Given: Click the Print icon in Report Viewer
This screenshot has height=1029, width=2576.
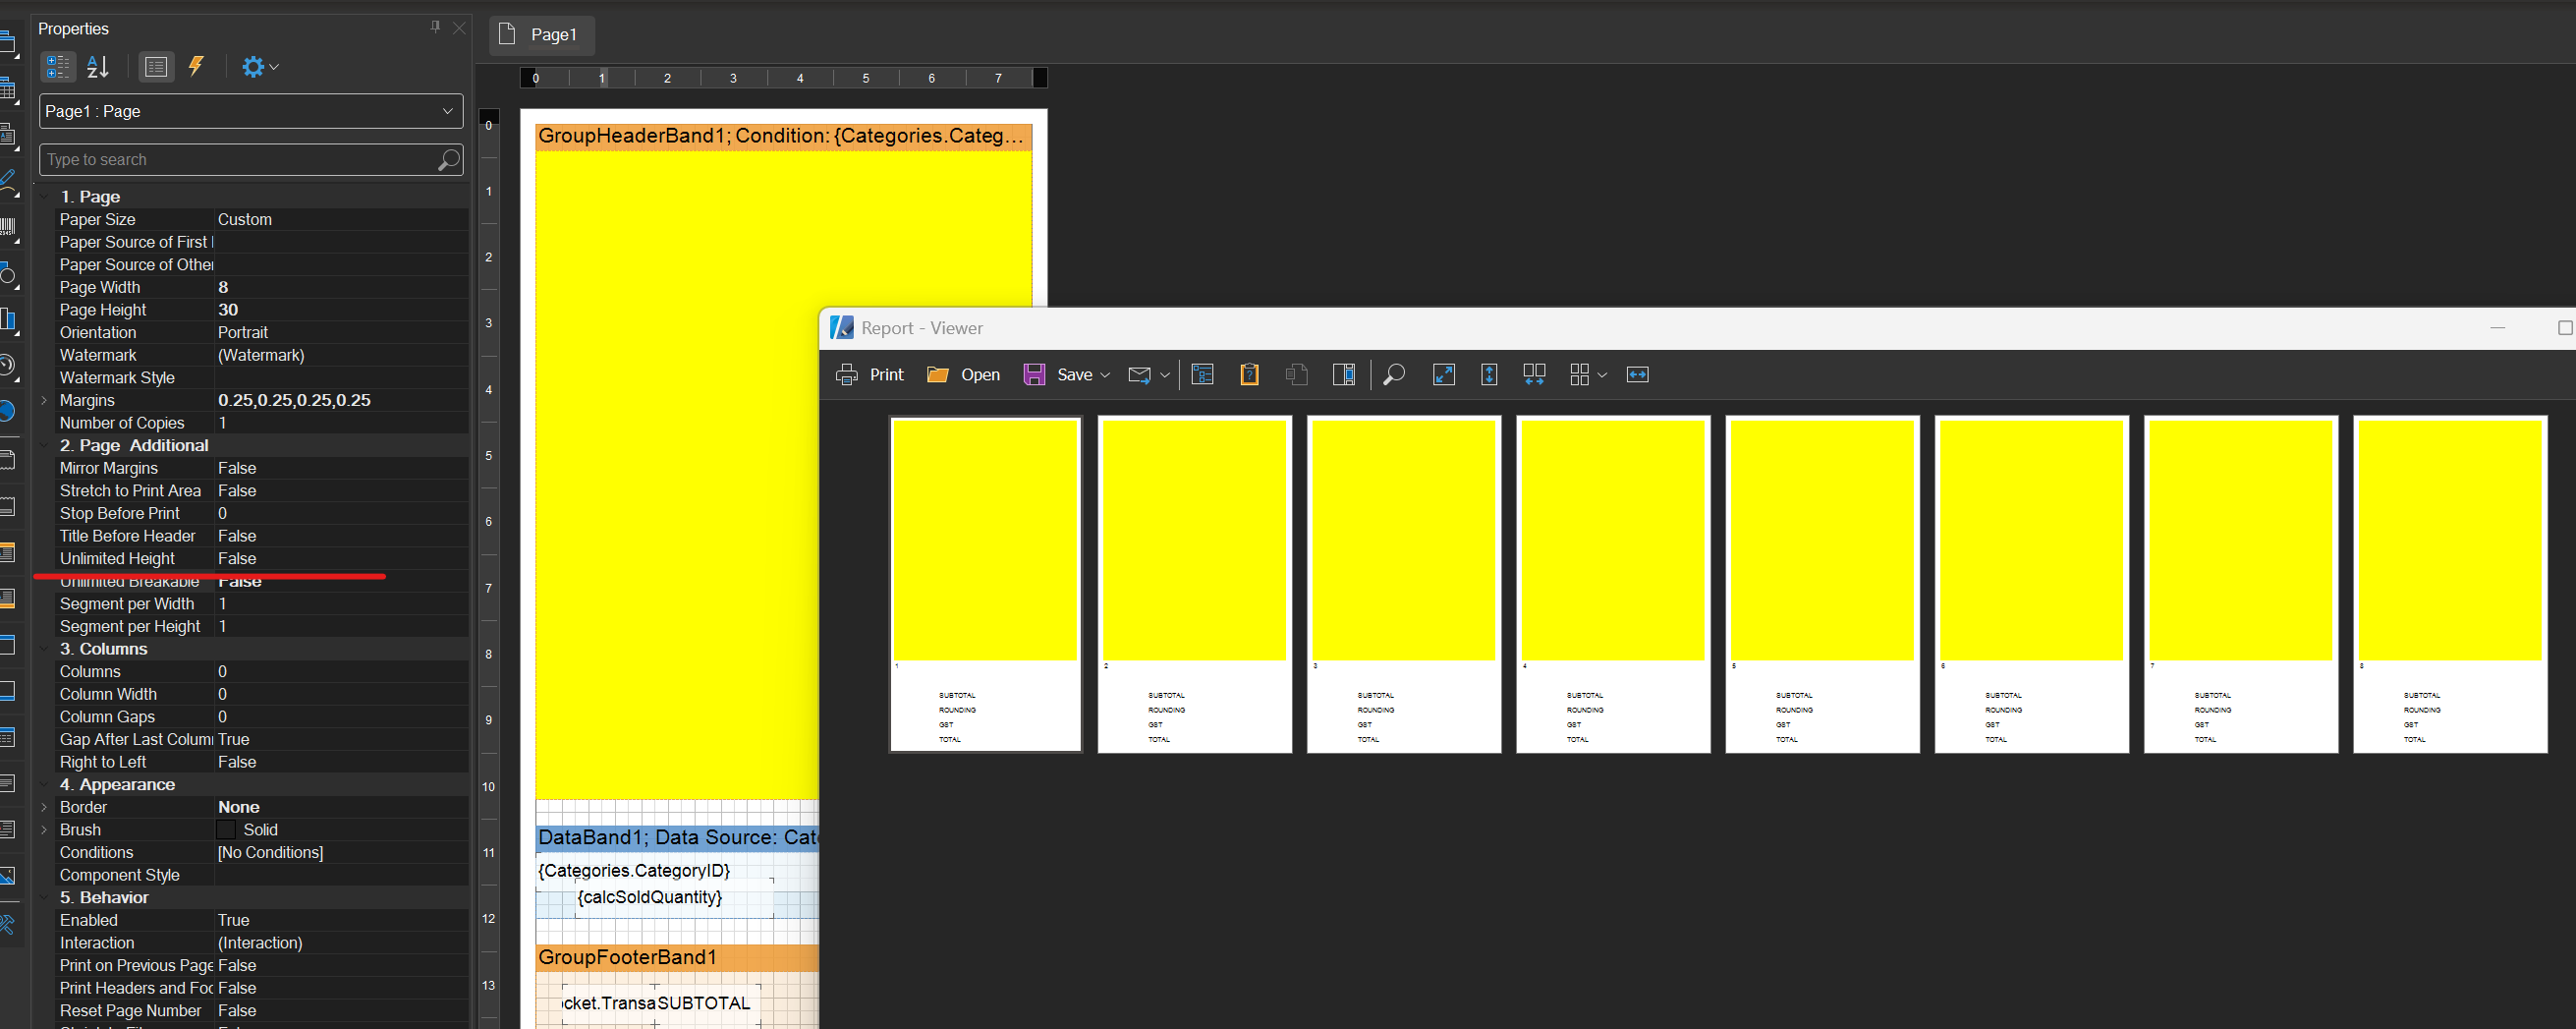Looking at the screenshot, I should [847, 374].
